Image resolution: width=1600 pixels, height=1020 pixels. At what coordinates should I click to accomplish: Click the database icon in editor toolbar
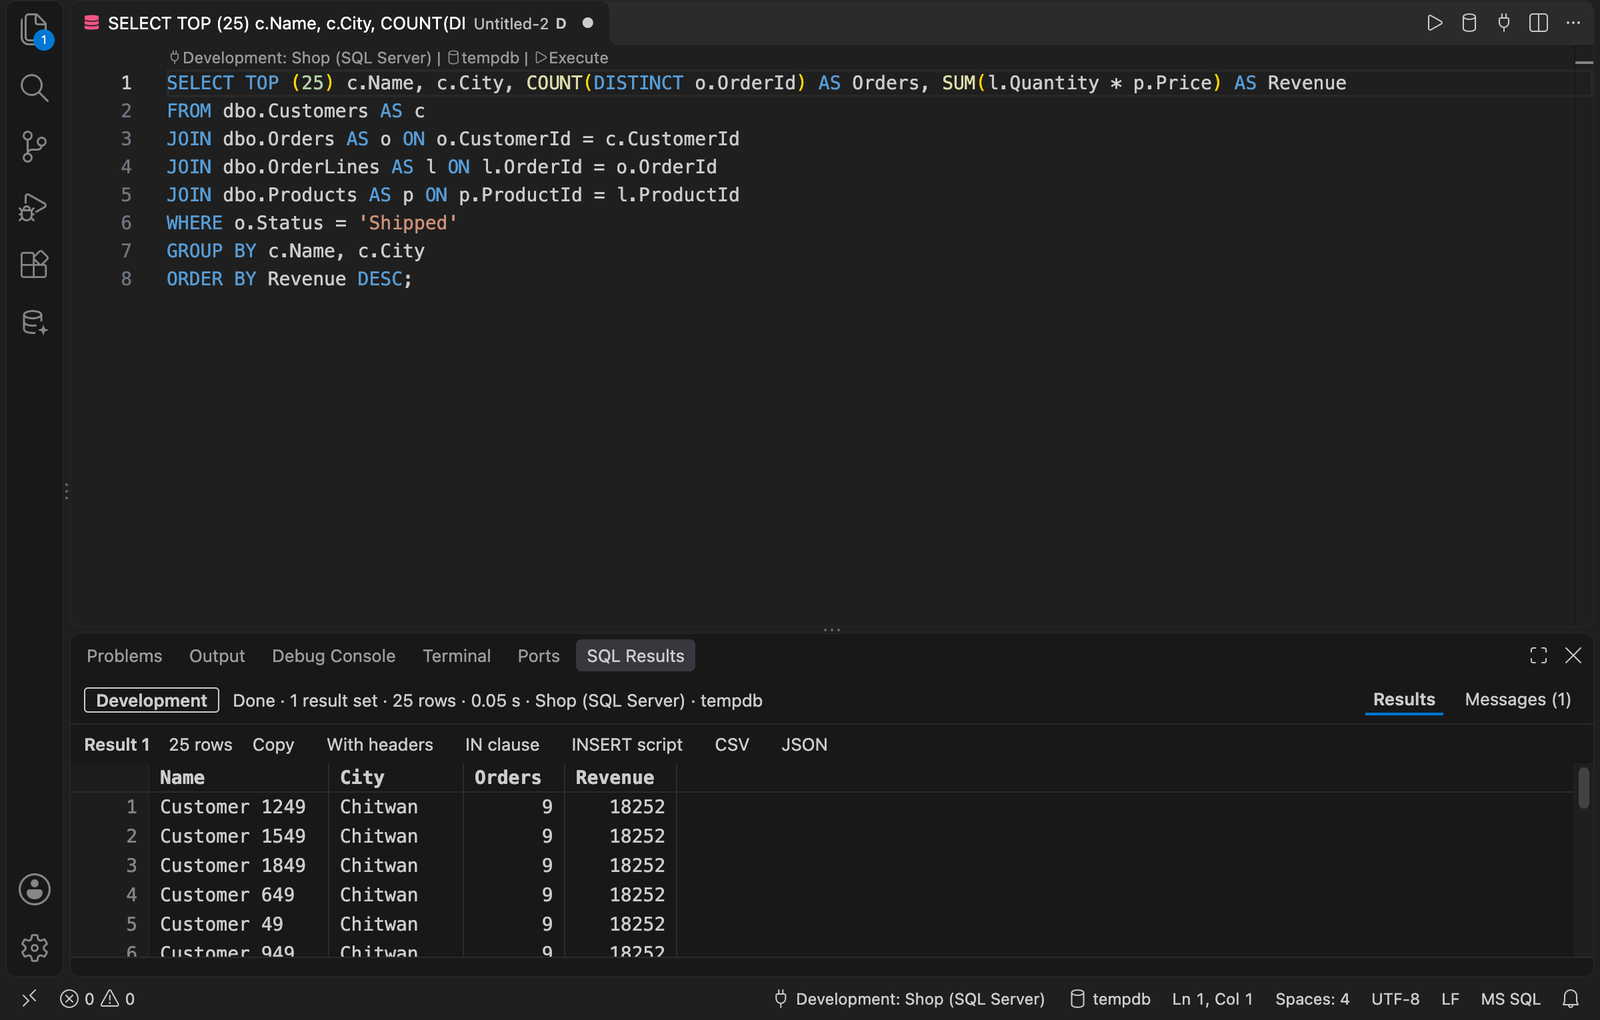coord(1469,23)
